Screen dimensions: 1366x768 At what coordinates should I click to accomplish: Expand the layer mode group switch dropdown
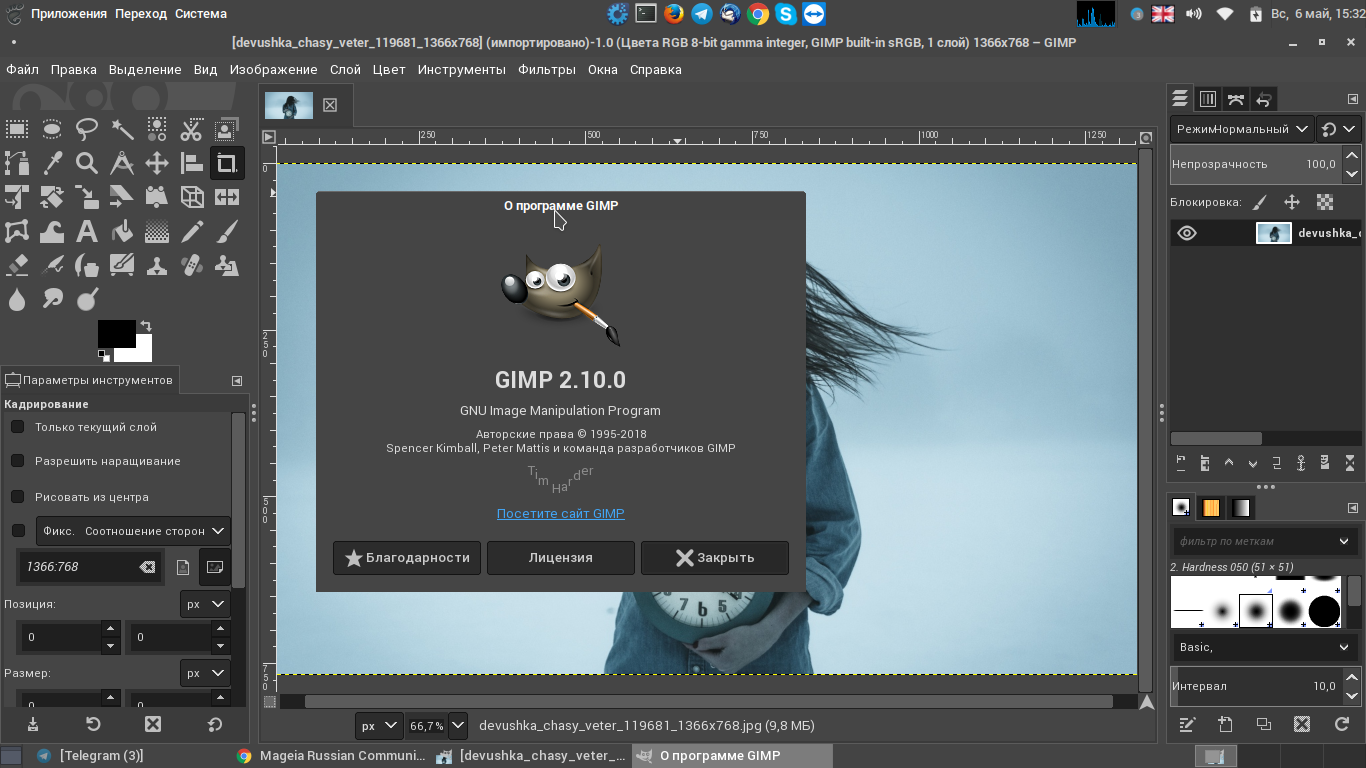(x=1339, y=129)
